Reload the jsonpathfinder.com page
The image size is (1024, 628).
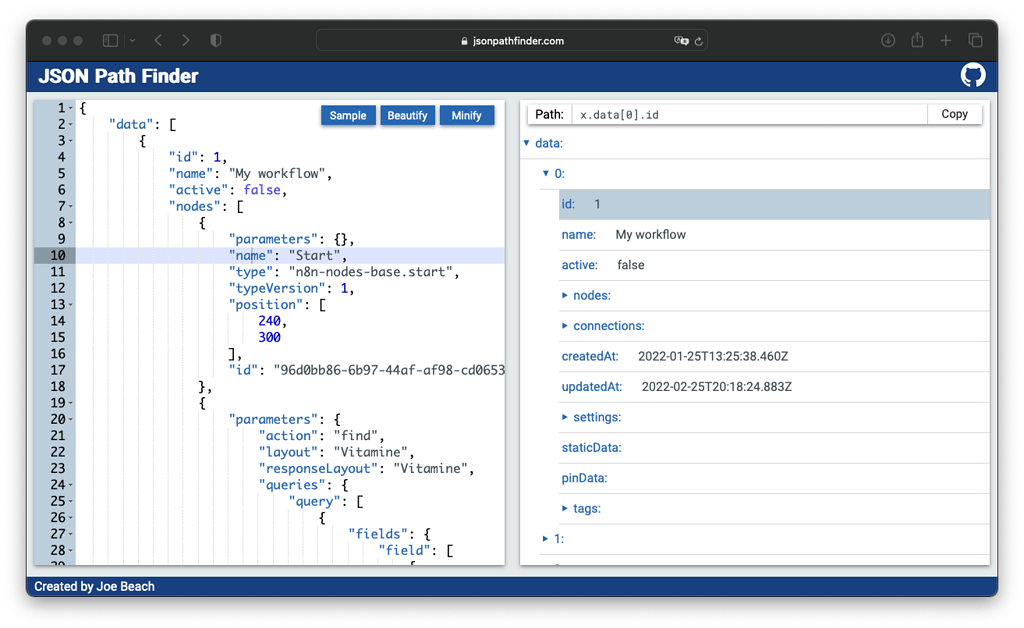click(700, 41)
